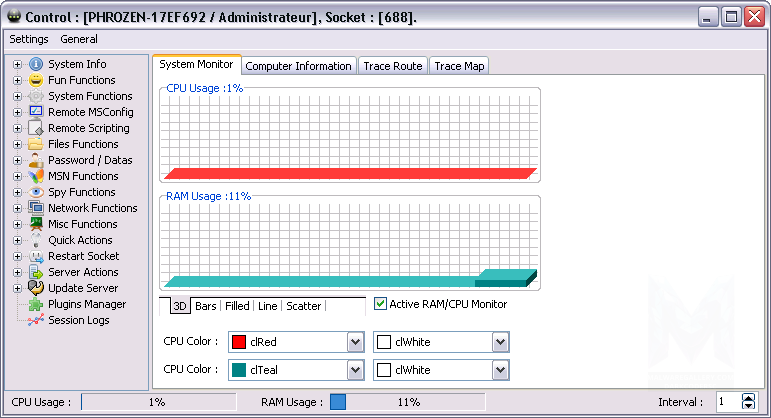Click the Session Logs icon

[36, 320]
